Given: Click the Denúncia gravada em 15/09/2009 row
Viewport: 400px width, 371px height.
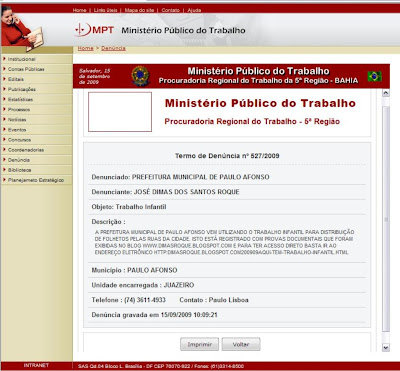Looking at the screenshot, I should coord(228,315).
